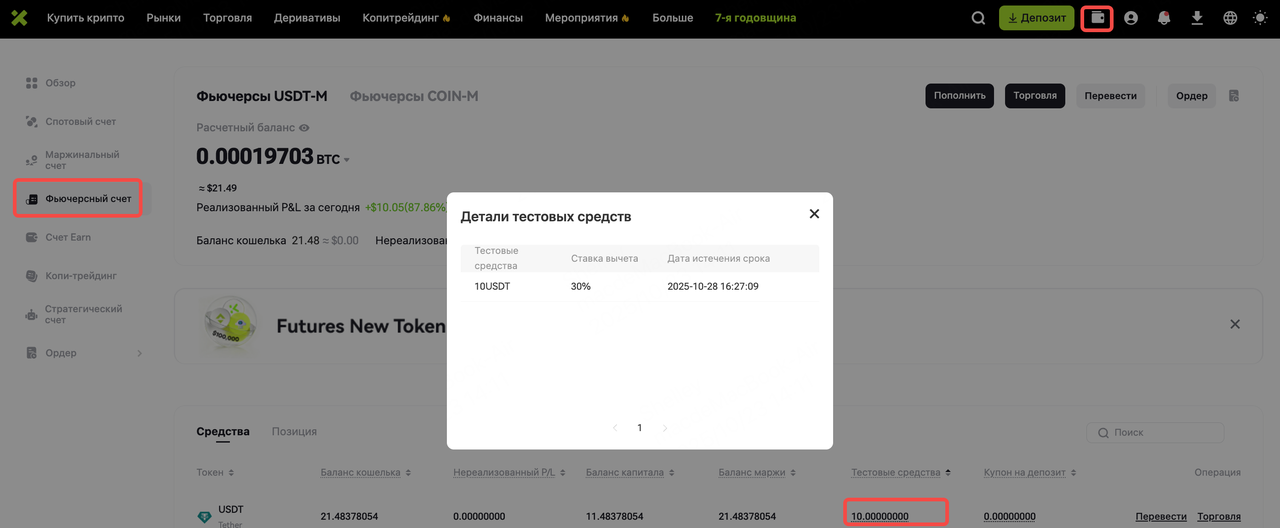Open the user profile icon

pos(1131,18)
